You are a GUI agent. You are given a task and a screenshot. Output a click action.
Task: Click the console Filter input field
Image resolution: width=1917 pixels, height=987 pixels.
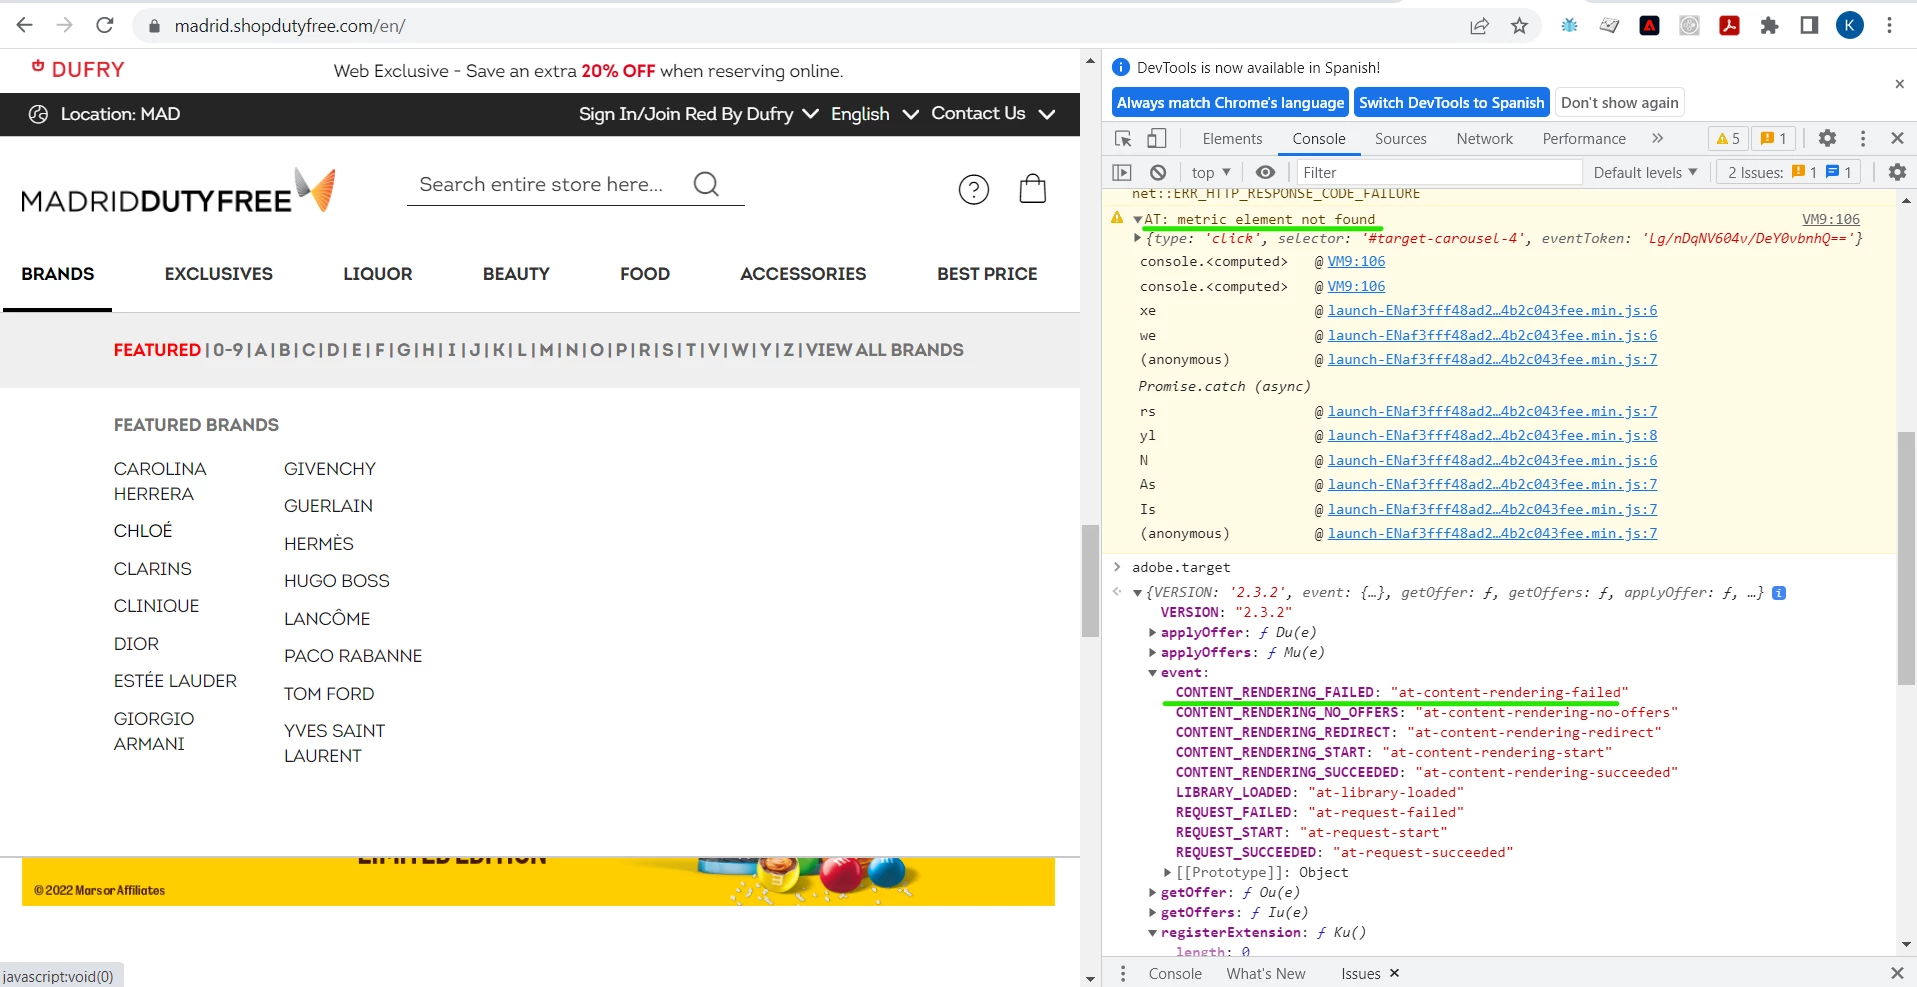click(x=1439, y=172)
